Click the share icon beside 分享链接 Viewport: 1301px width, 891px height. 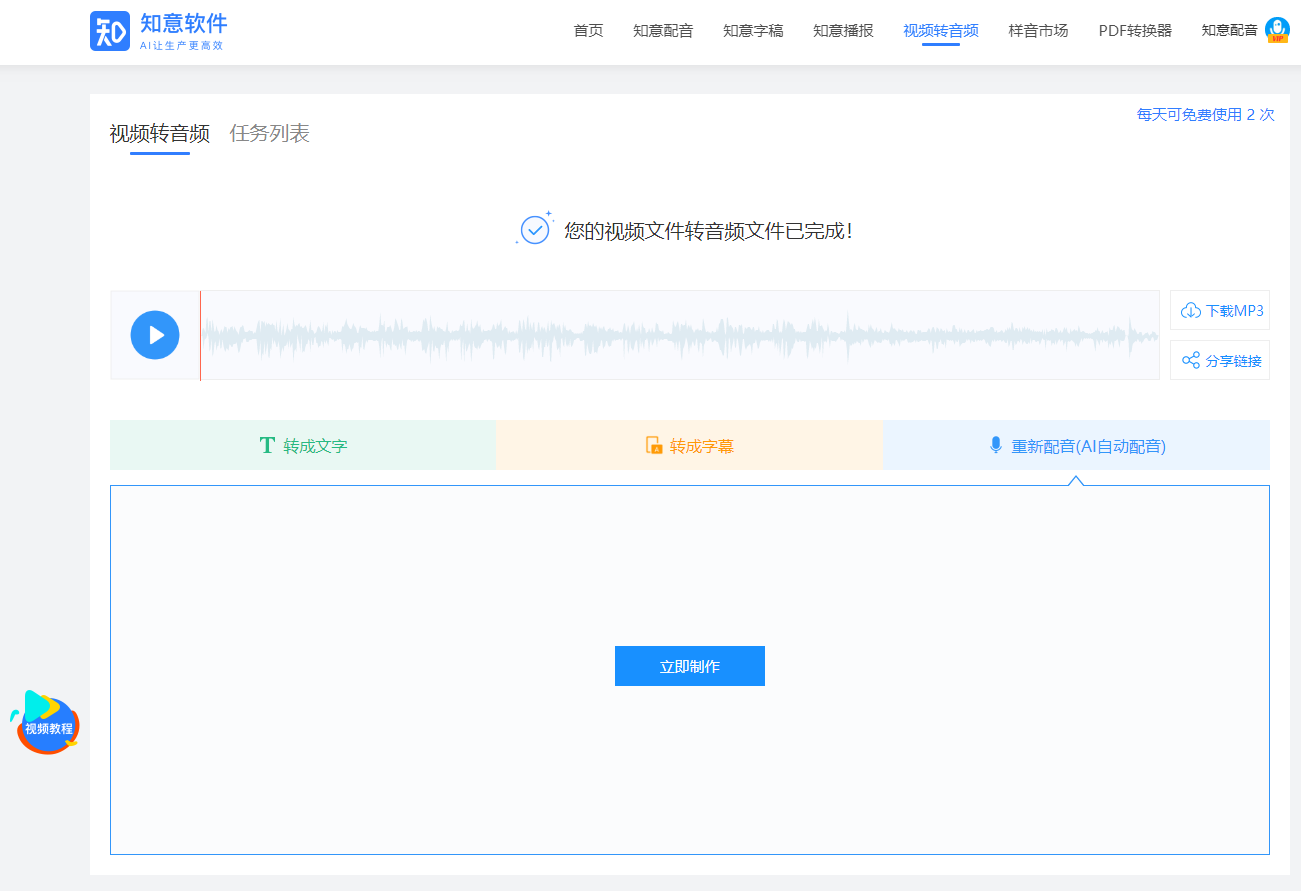(x=1190, y=360)
